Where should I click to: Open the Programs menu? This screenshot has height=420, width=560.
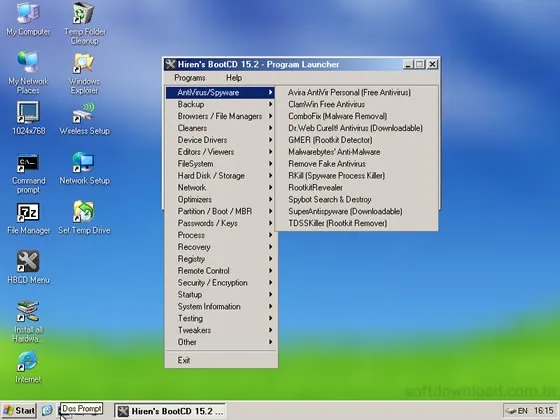pyautogui.click(x=190, y=78)
